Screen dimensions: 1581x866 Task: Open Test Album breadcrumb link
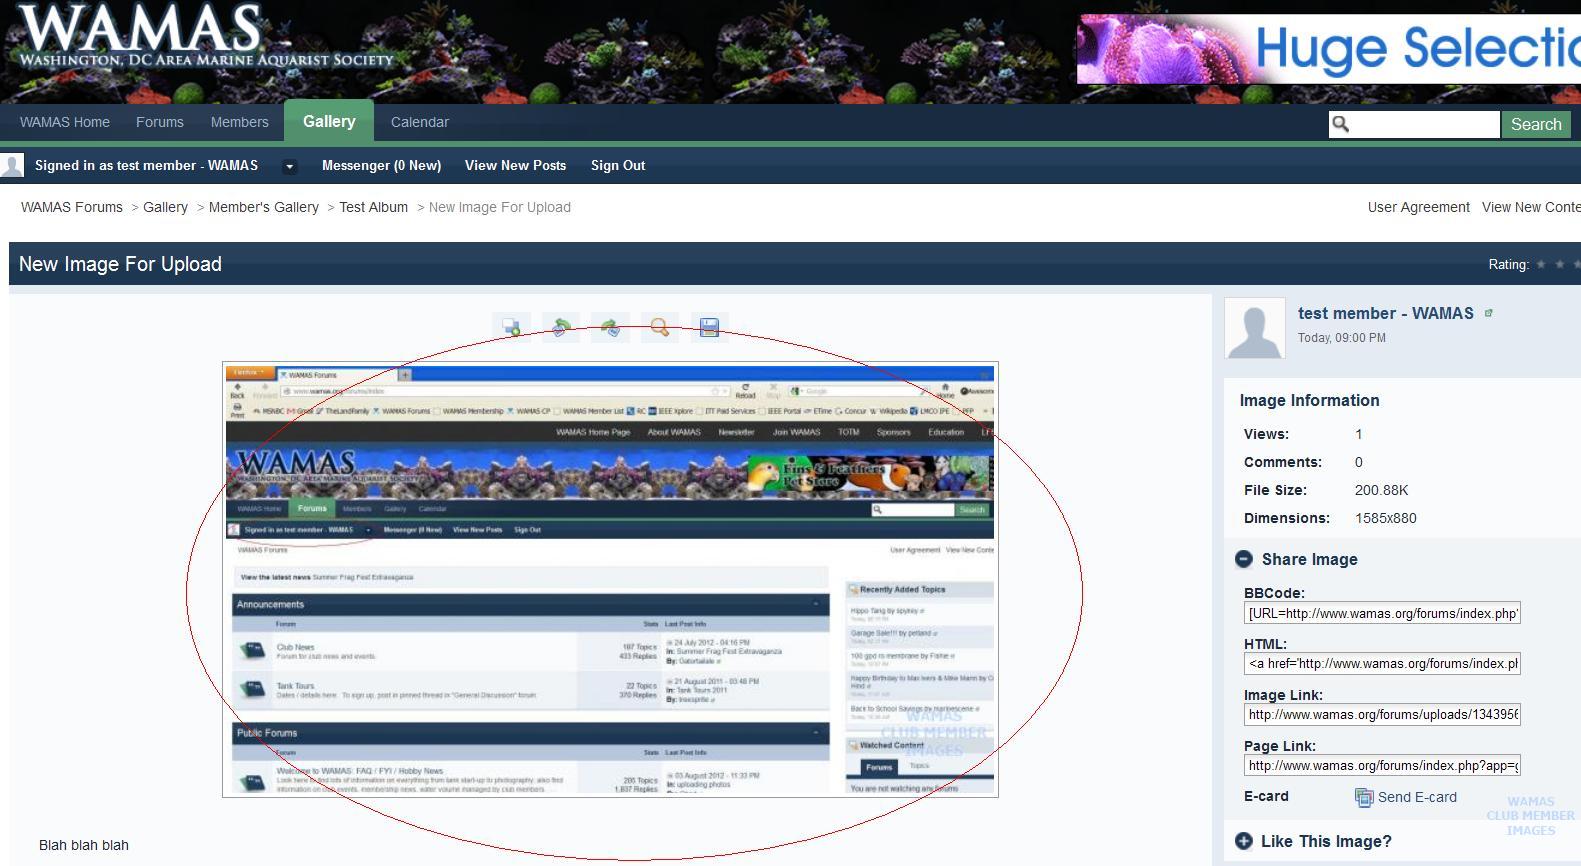tap(374, 207)
